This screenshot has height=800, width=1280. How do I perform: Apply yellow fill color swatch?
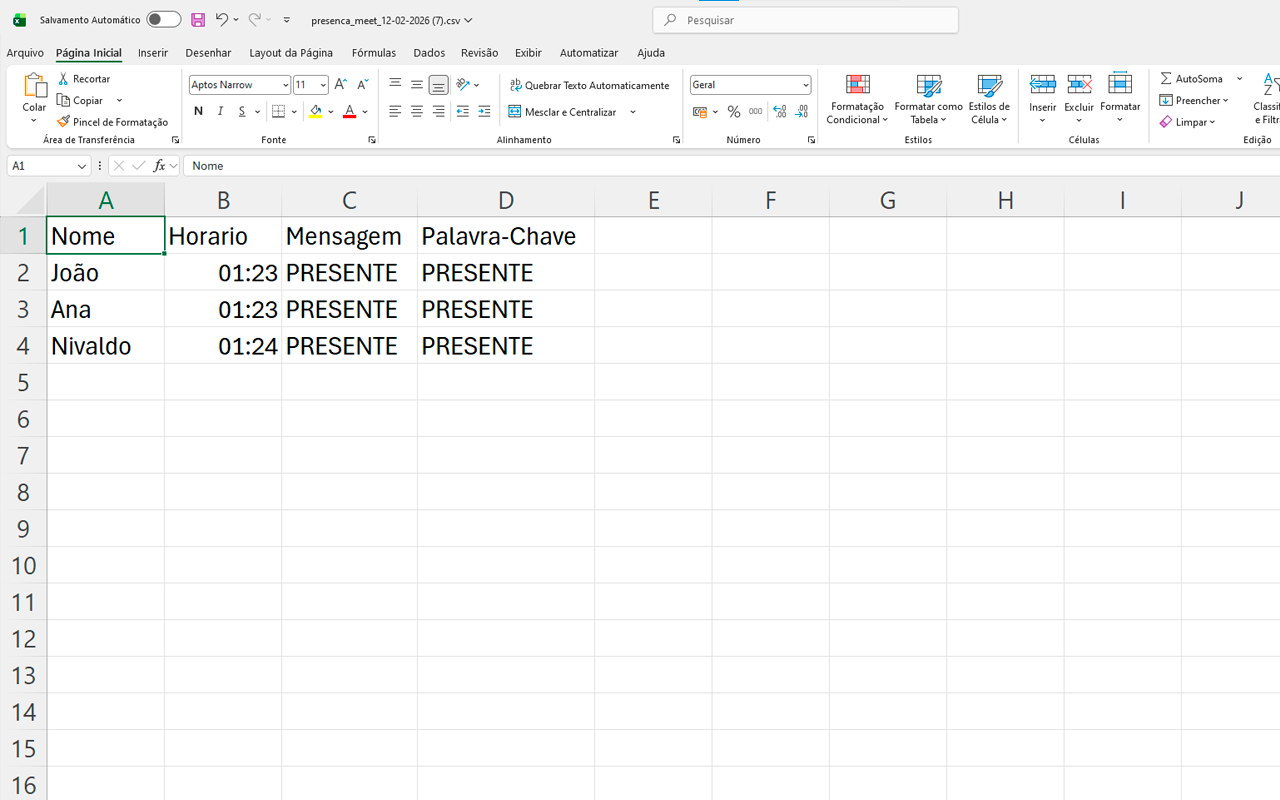click(316, 112)
